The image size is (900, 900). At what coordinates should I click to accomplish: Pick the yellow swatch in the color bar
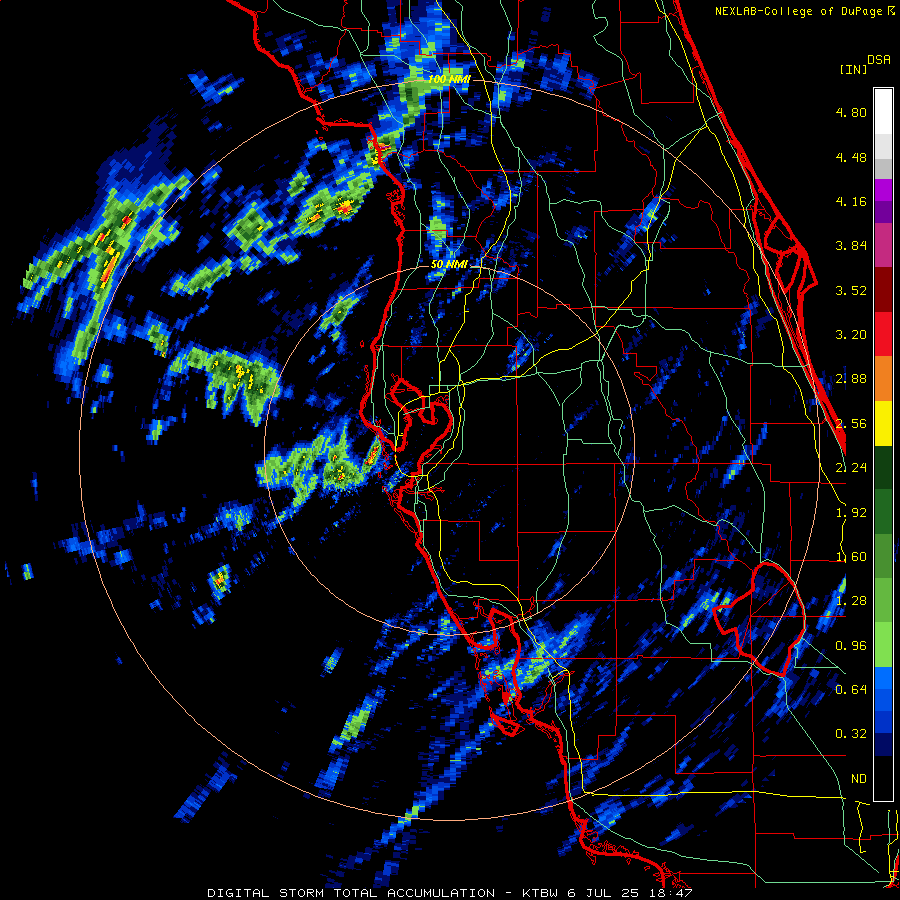click(883, 424)
